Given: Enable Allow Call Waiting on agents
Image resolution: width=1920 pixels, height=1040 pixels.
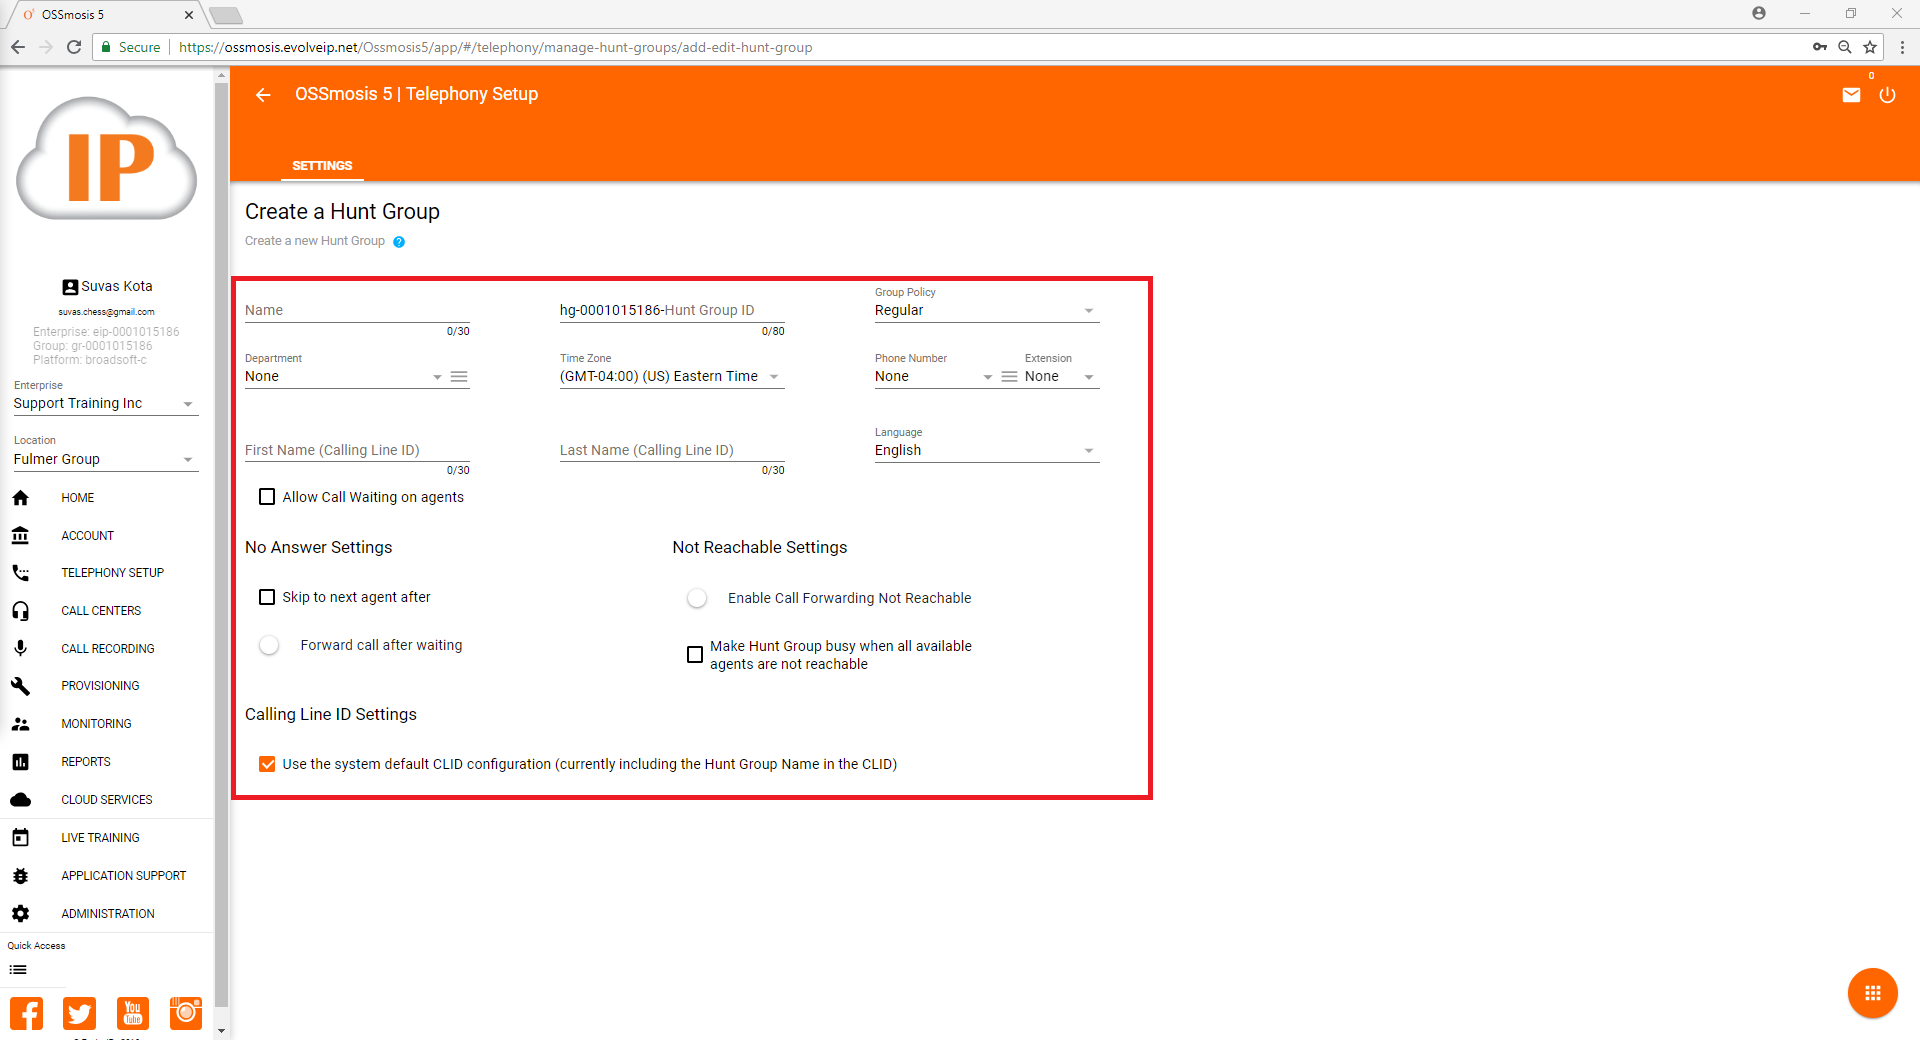Looking at the screenshot, I should 267,497.
